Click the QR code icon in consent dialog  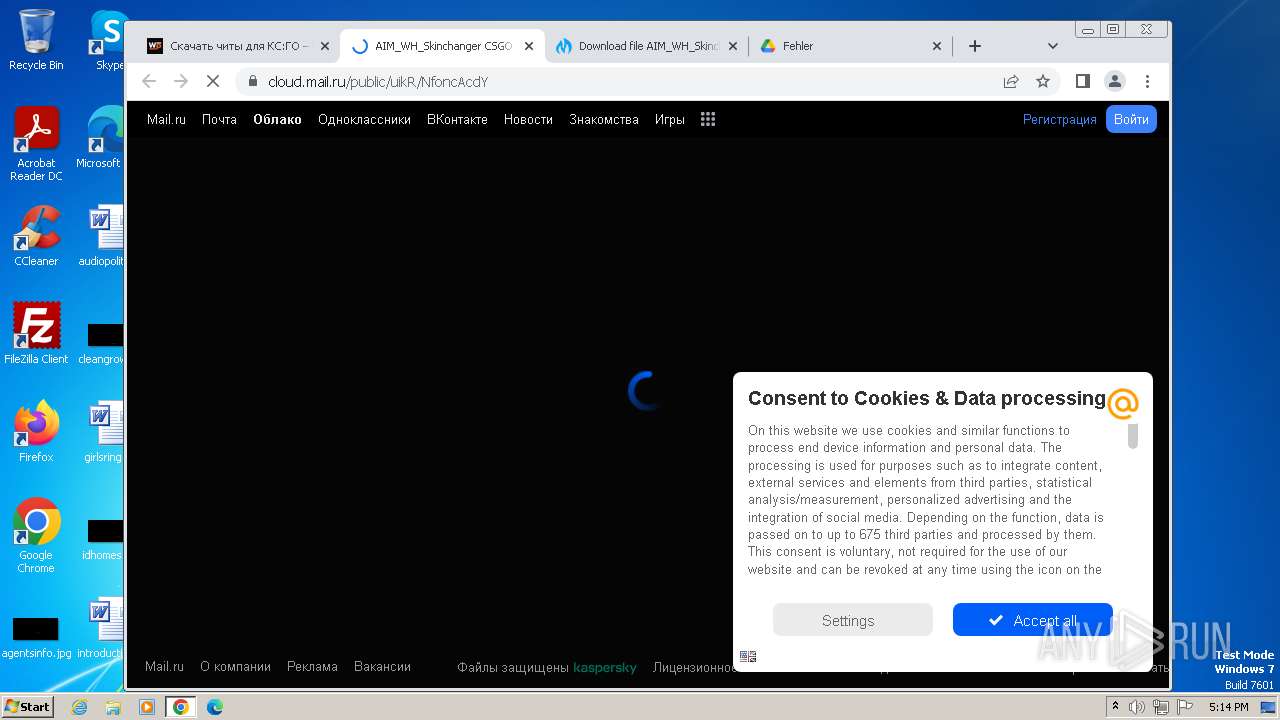tap(748, 656)
